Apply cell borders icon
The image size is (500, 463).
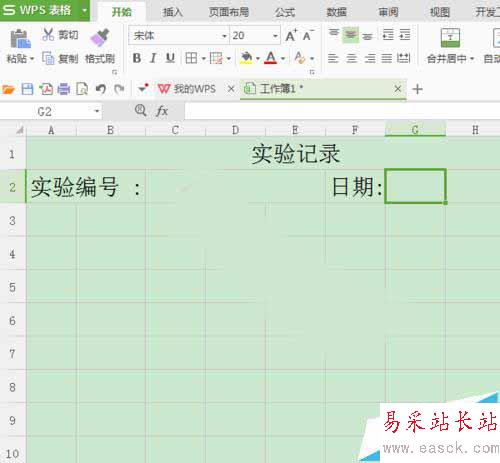[191, 58]
